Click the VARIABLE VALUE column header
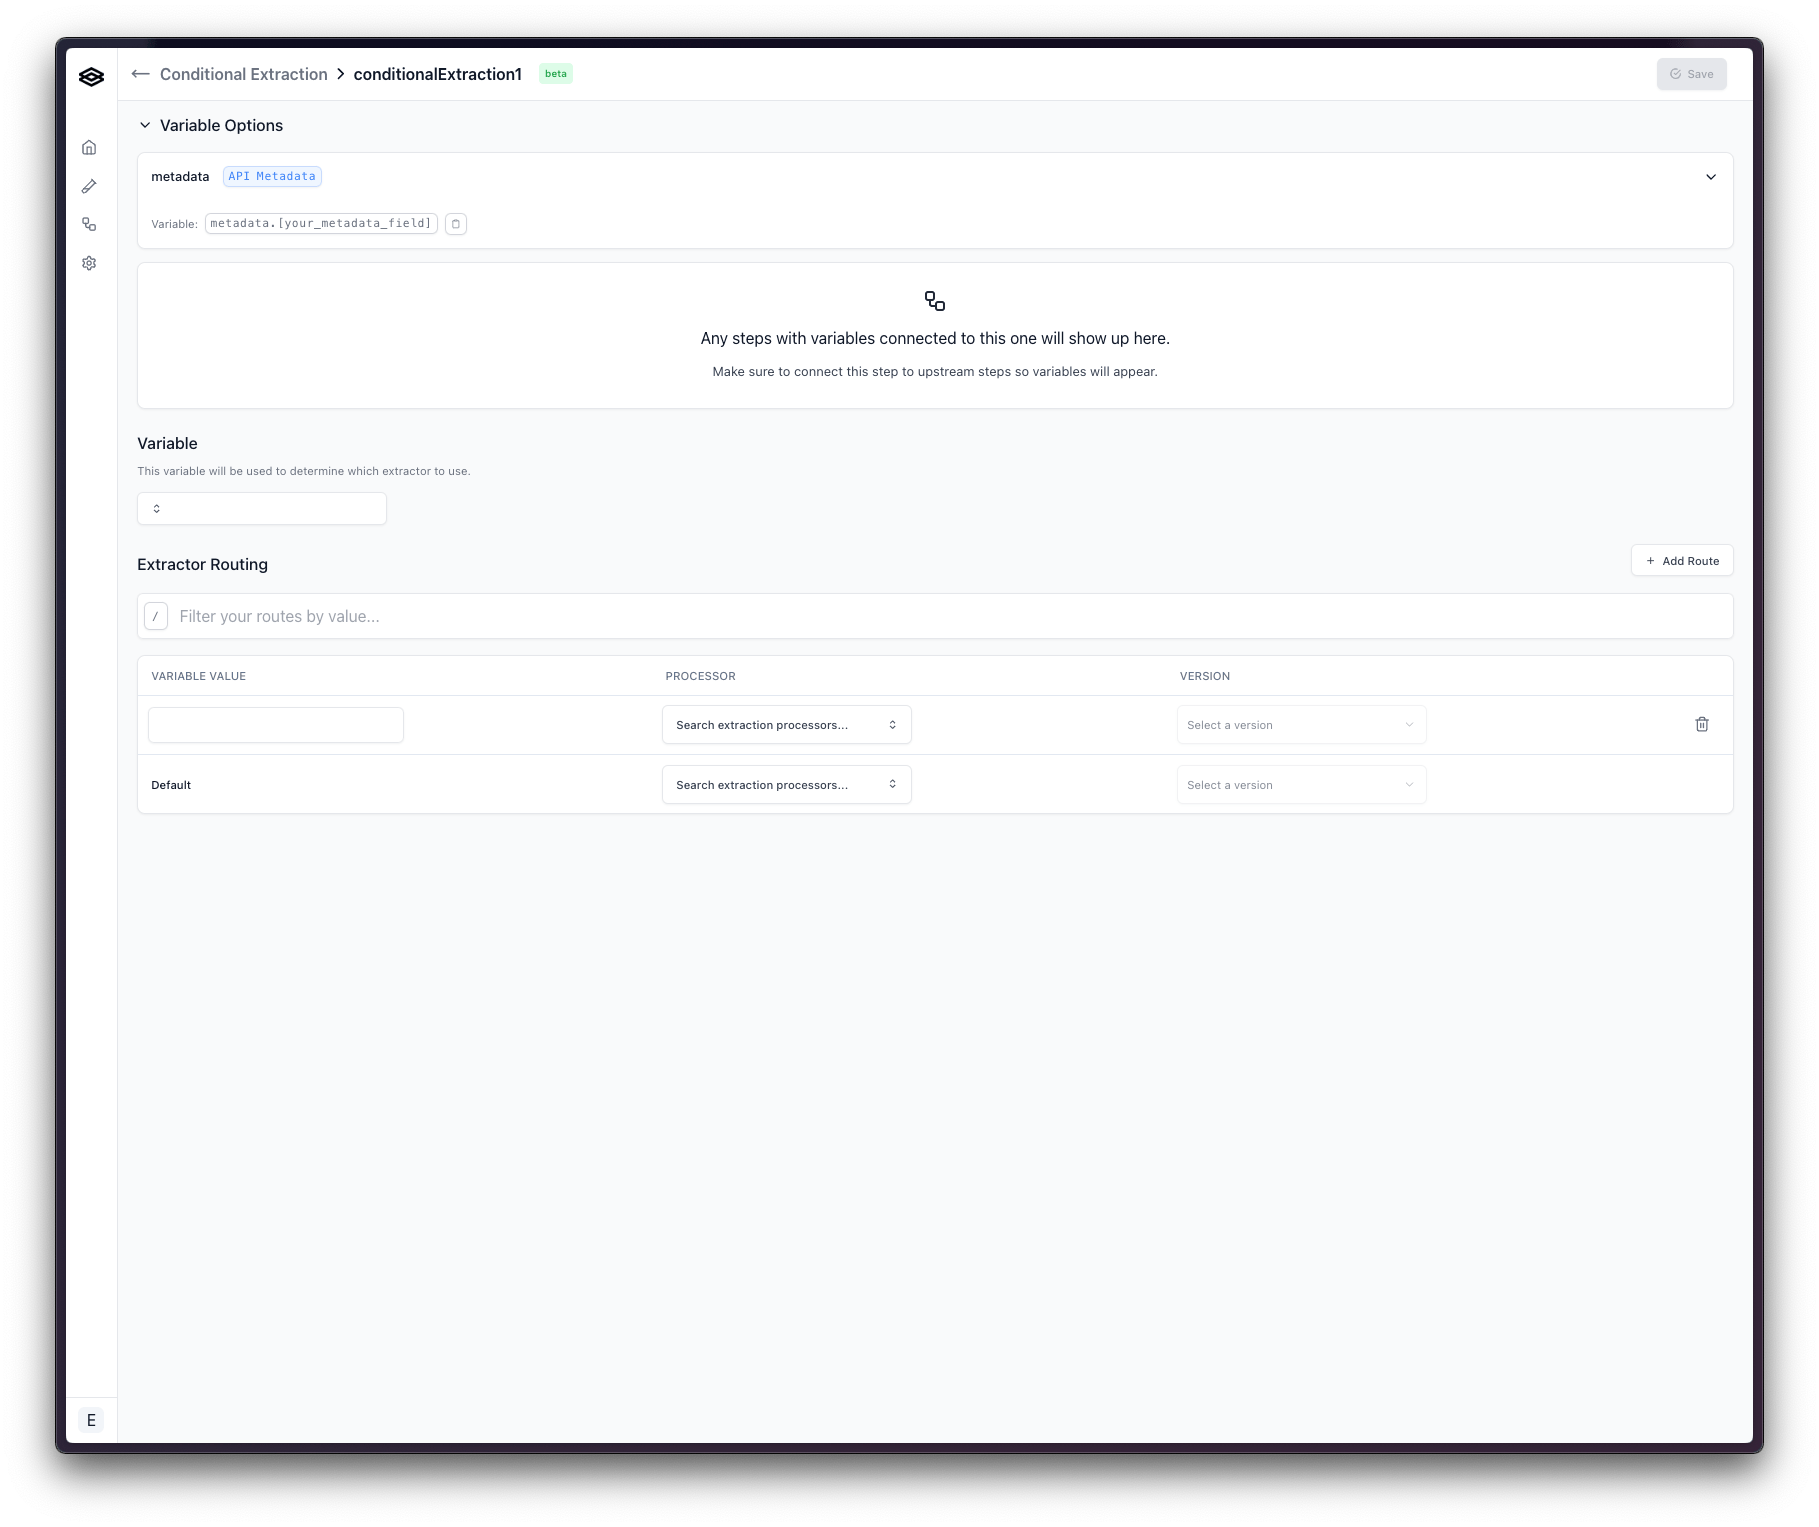Viewport: 1819px width, 1527px height. (x=199, y=677)
